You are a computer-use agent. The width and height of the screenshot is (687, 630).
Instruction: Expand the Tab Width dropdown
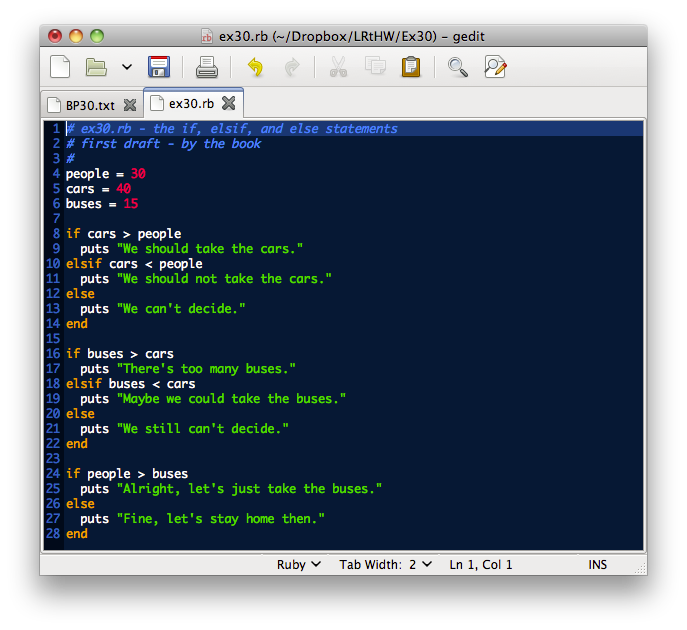pyautogui.click(x=385, y=564)
